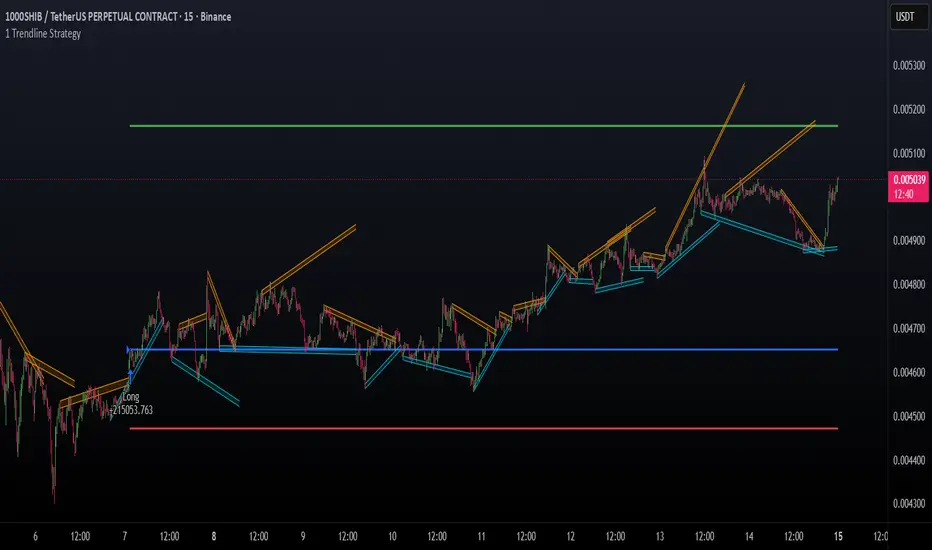Screen dimensions: 932x550
Task: Click date label 10 on time axis
Action: click(x=392, y=537)
